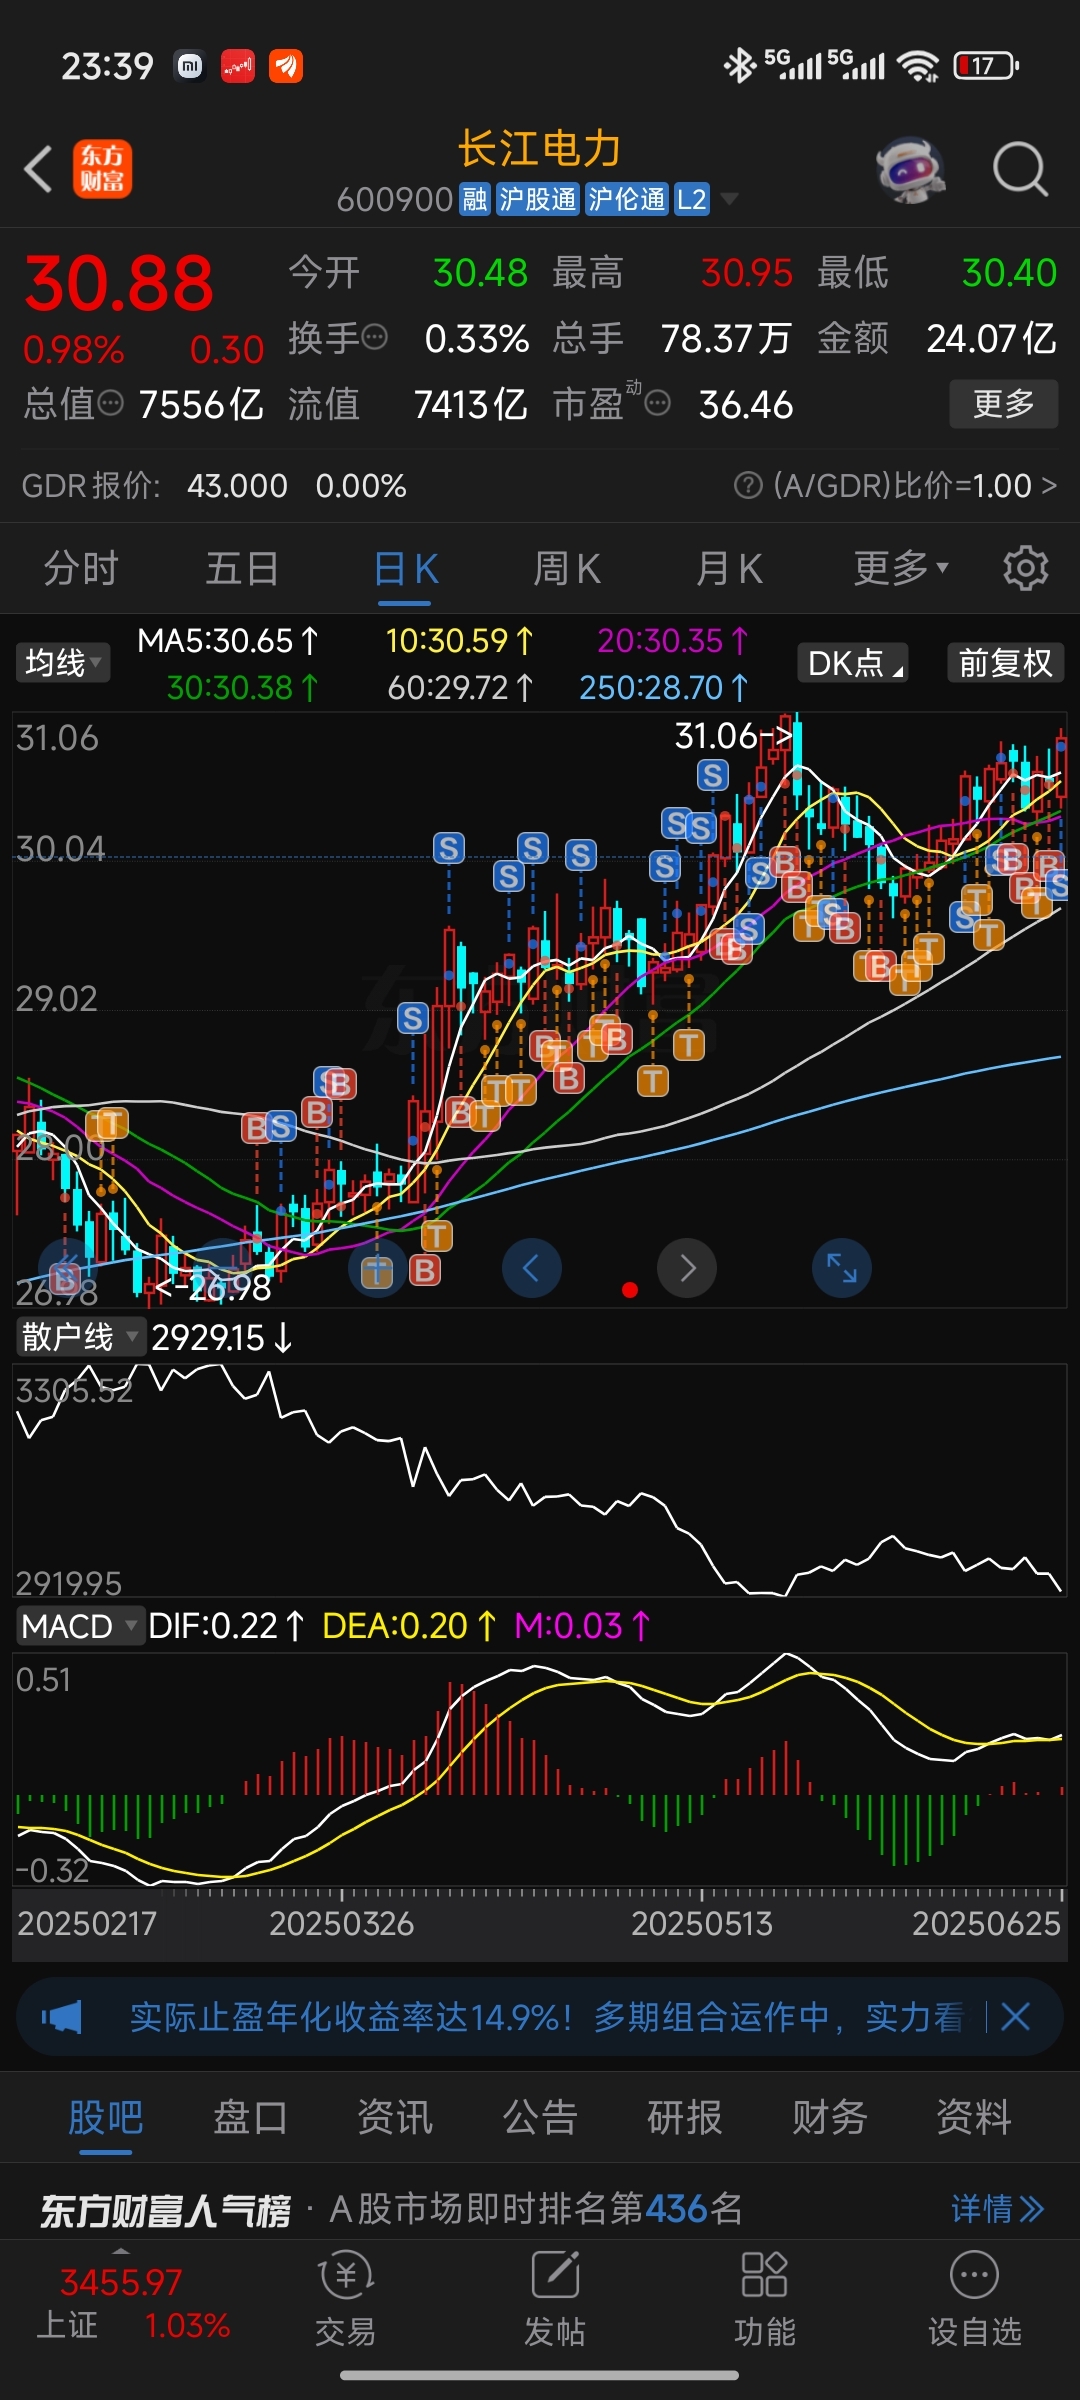The image size is (1080, 2400).
Task: Open chart settings gear icon
Action: pyautogui.click(x=1025, y=569)
